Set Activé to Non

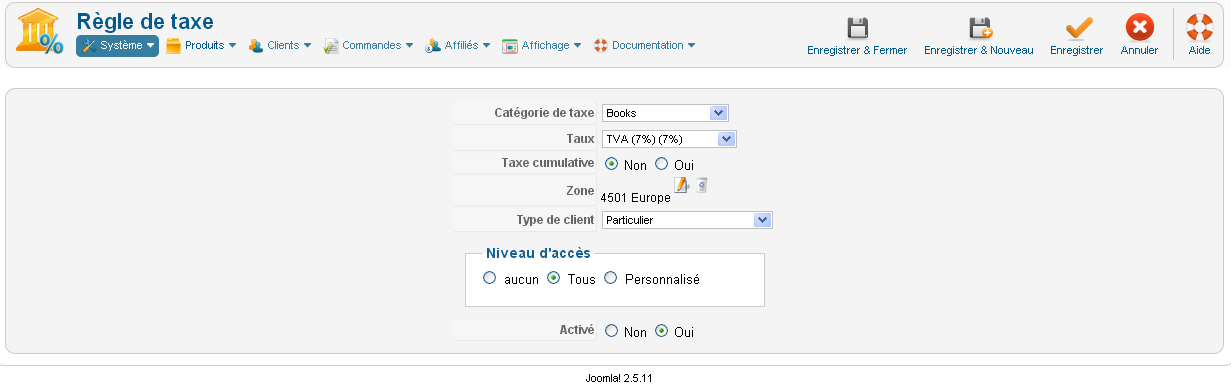click(612, 331)
